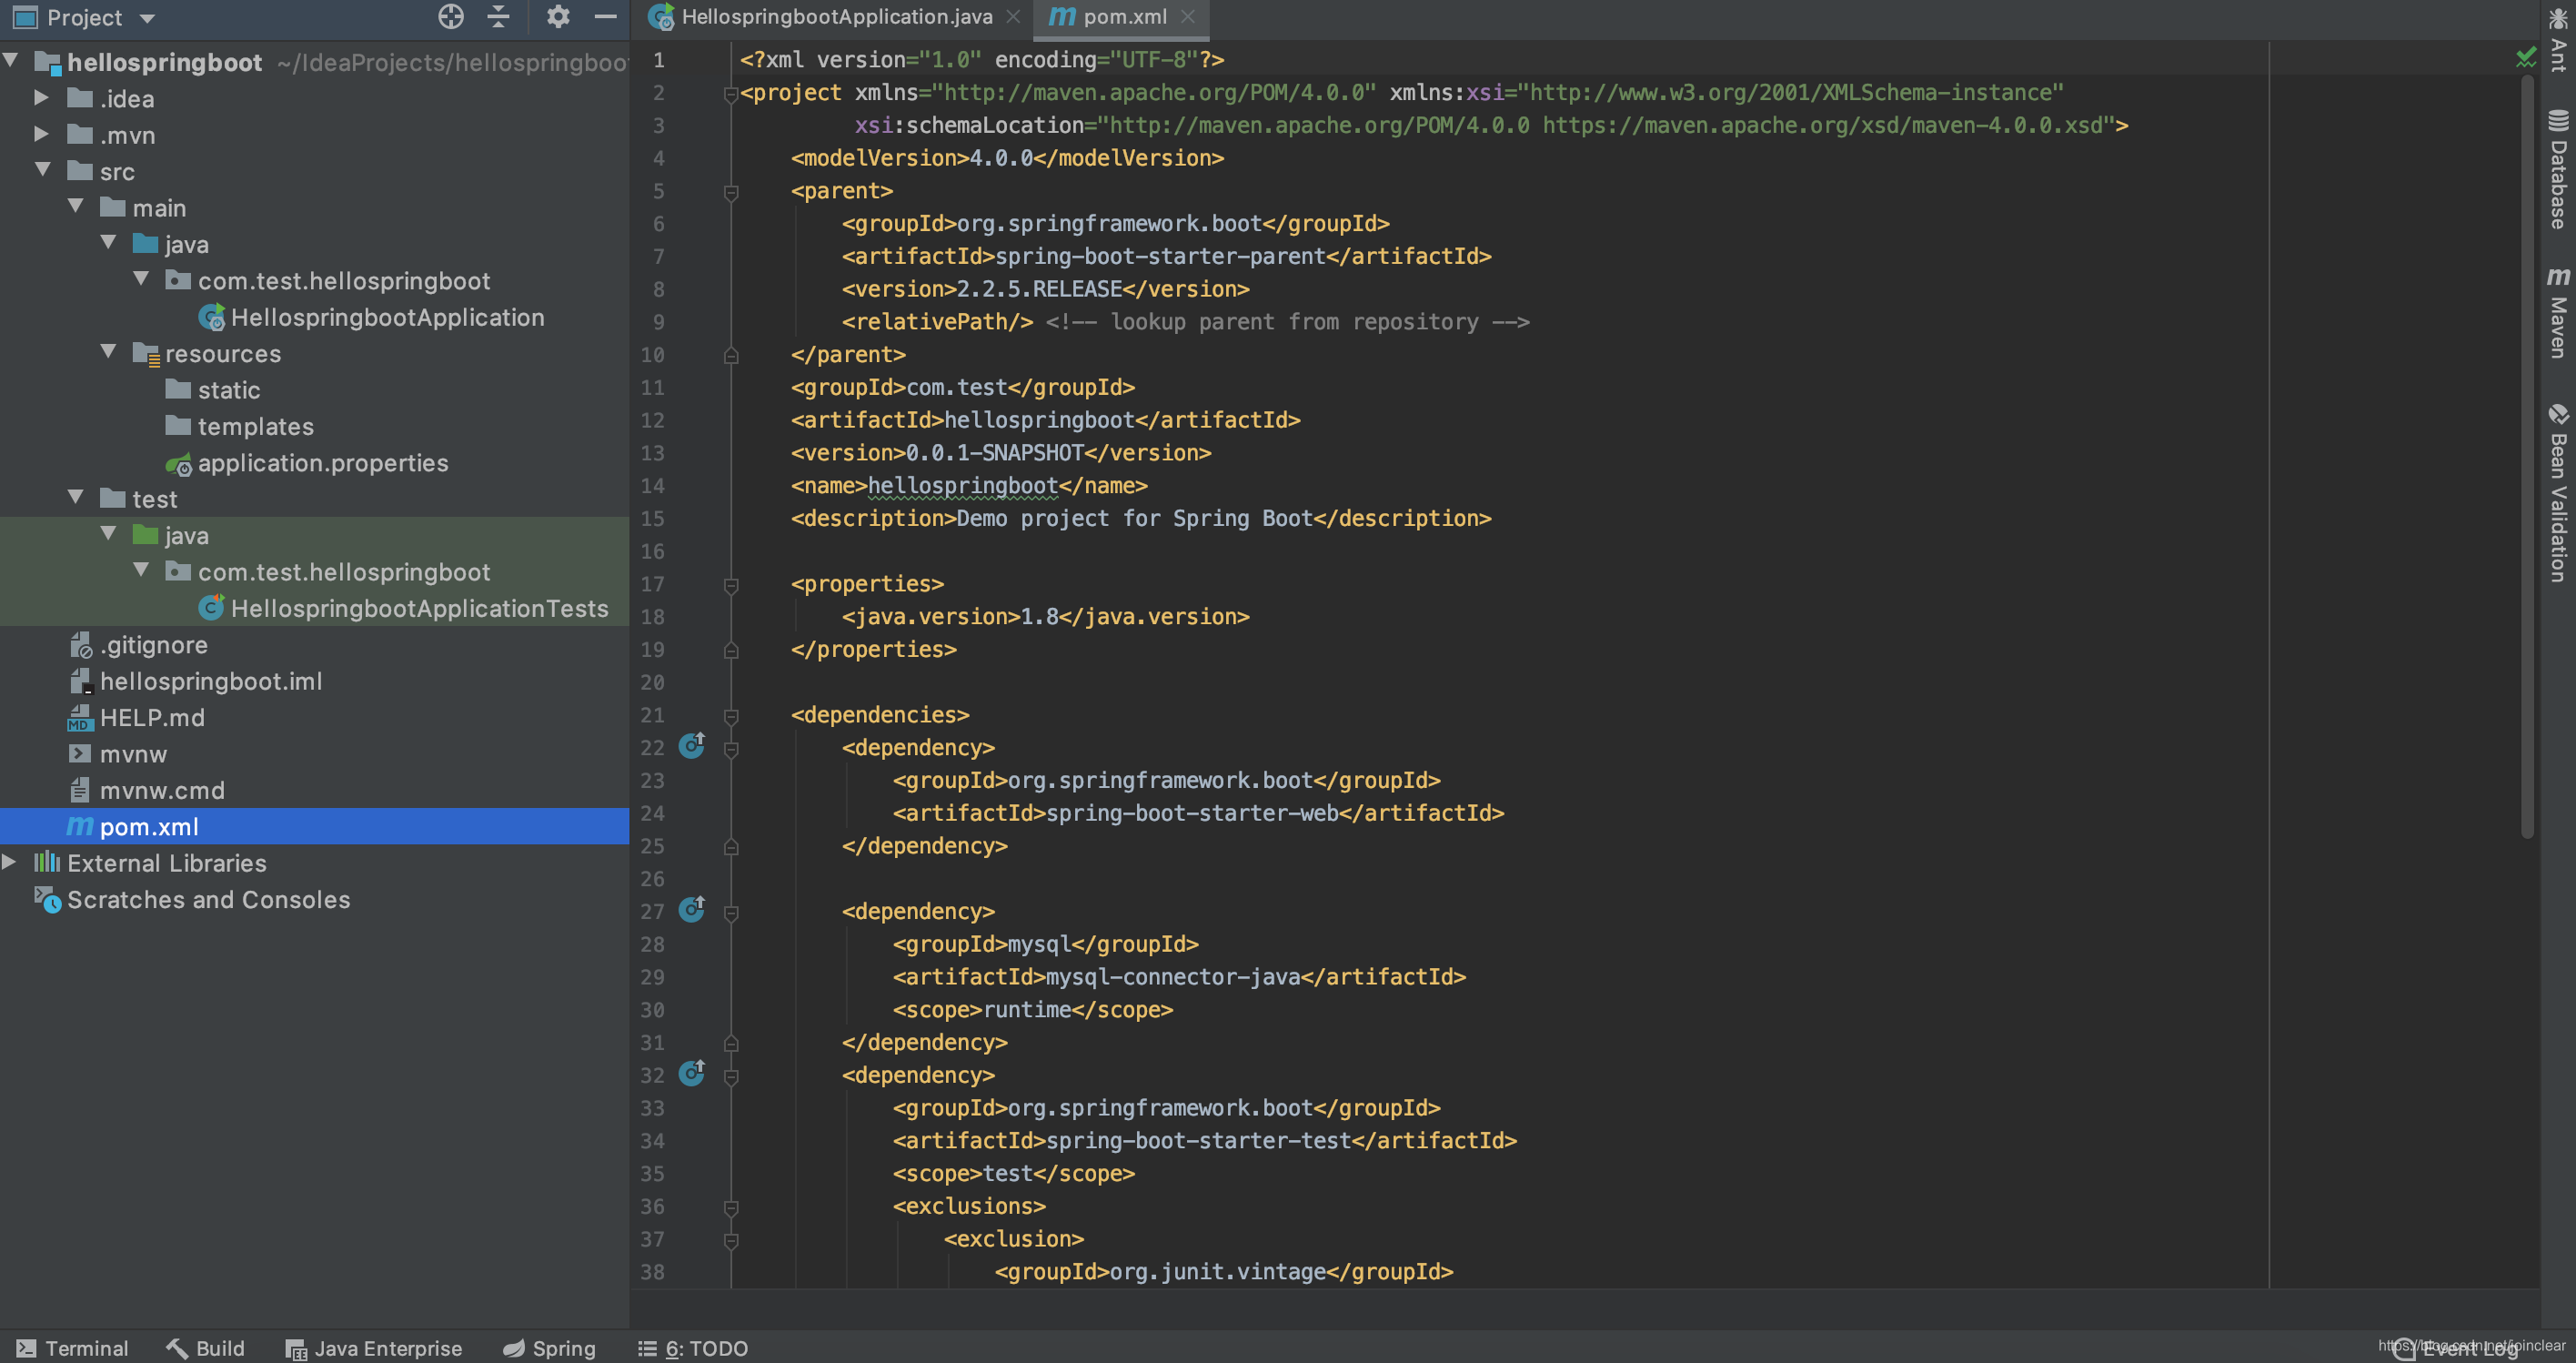Select the templates folder
The height and width of the screenshot is (1363, 2576).
pos(255,426)
